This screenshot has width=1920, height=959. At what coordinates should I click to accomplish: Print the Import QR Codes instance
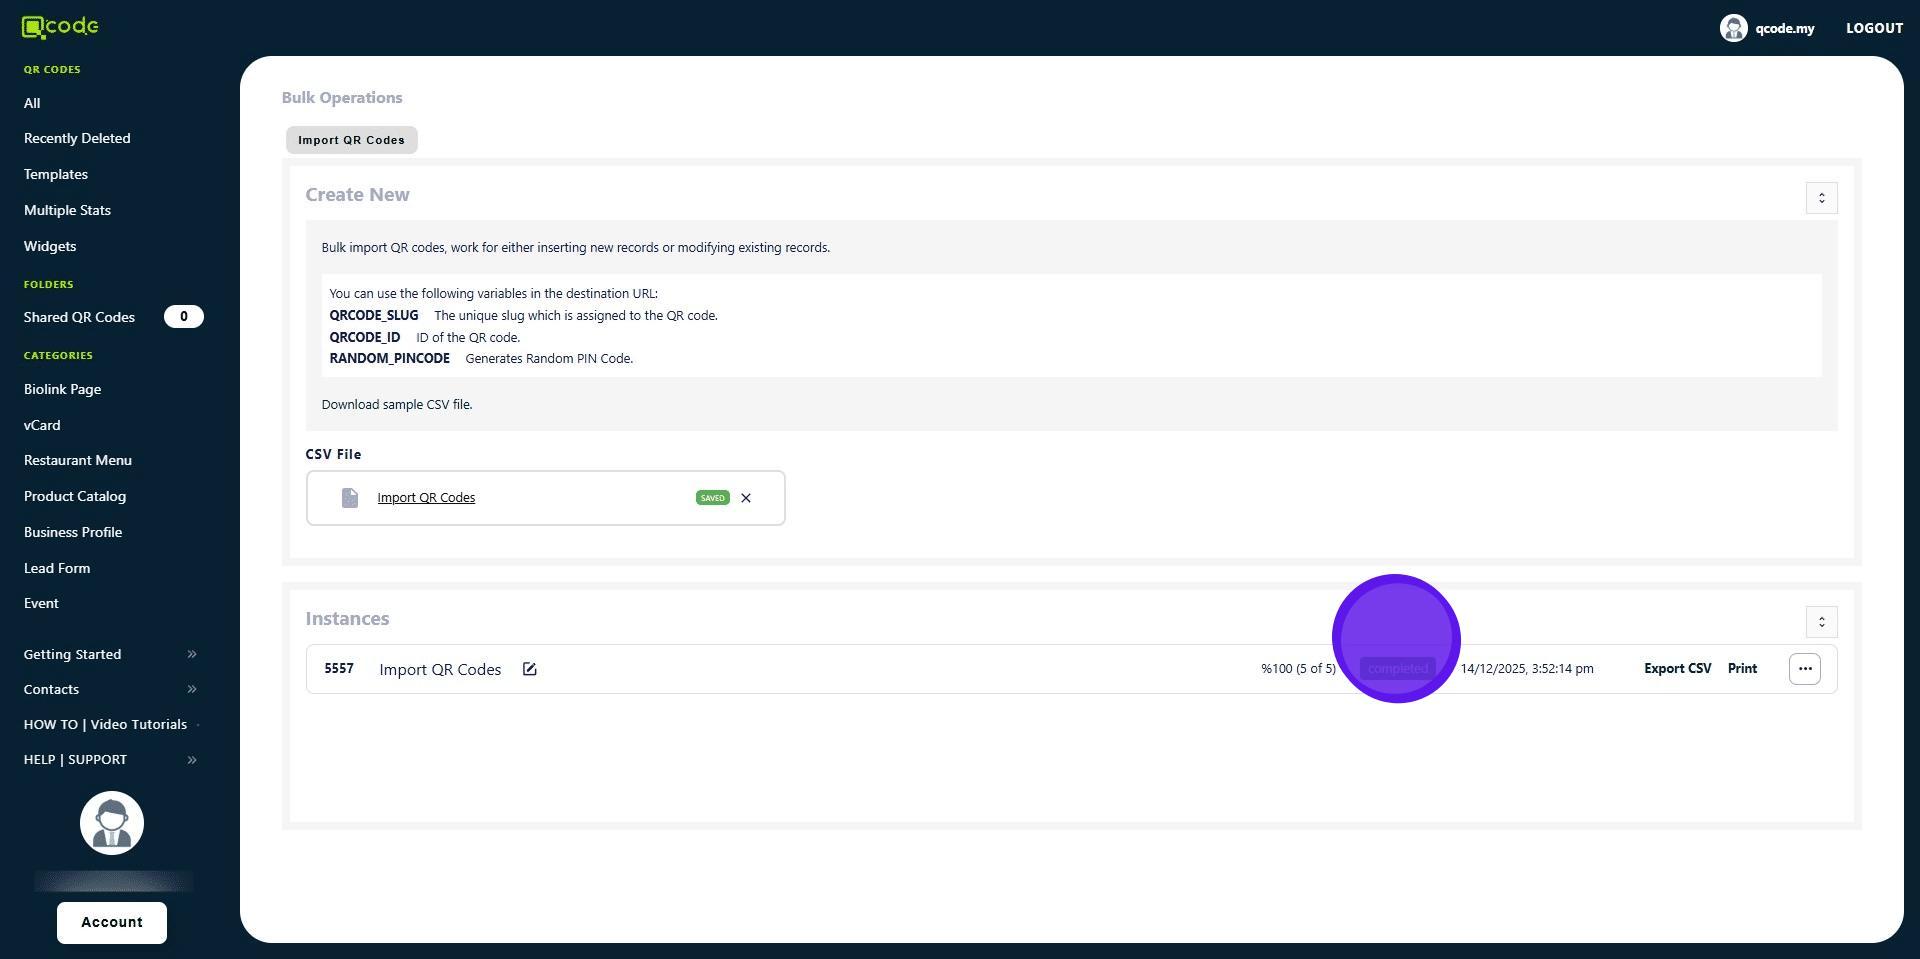[1742, 669]
